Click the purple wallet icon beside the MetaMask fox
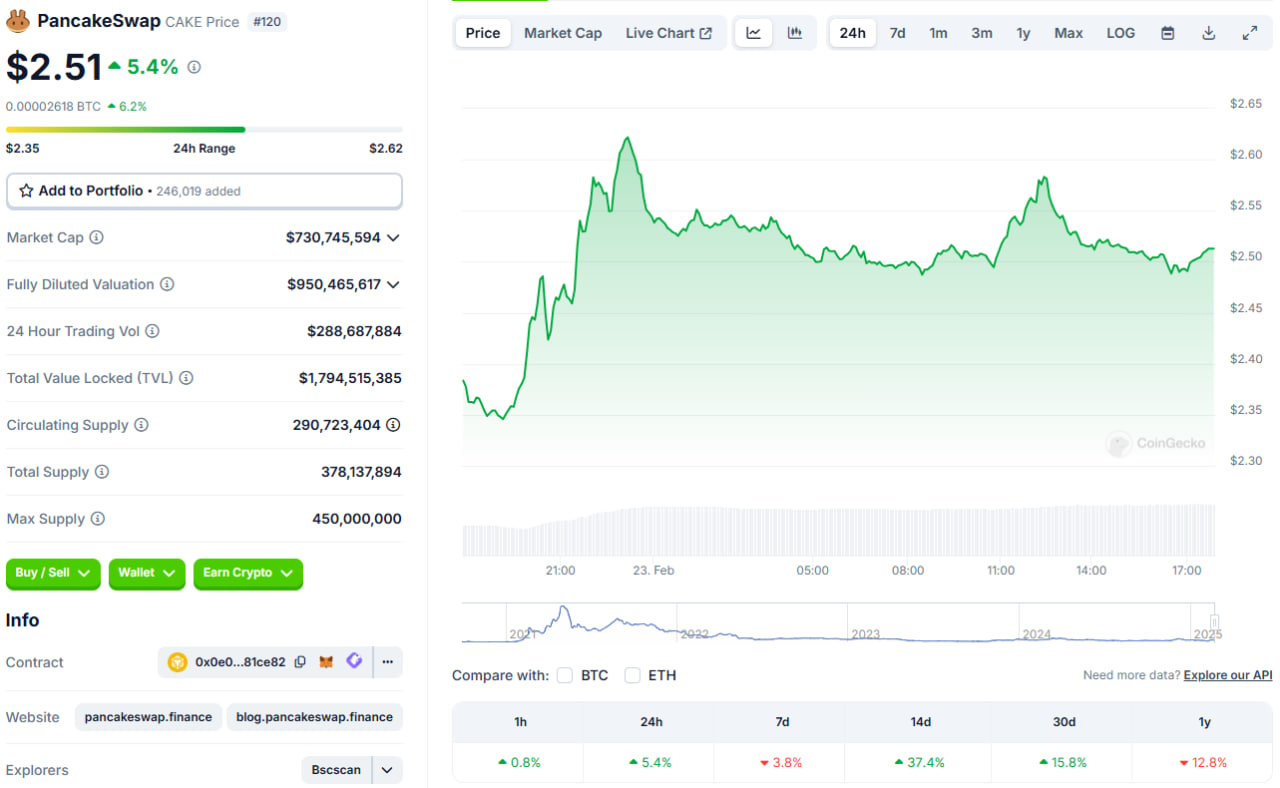 point(354,661)
